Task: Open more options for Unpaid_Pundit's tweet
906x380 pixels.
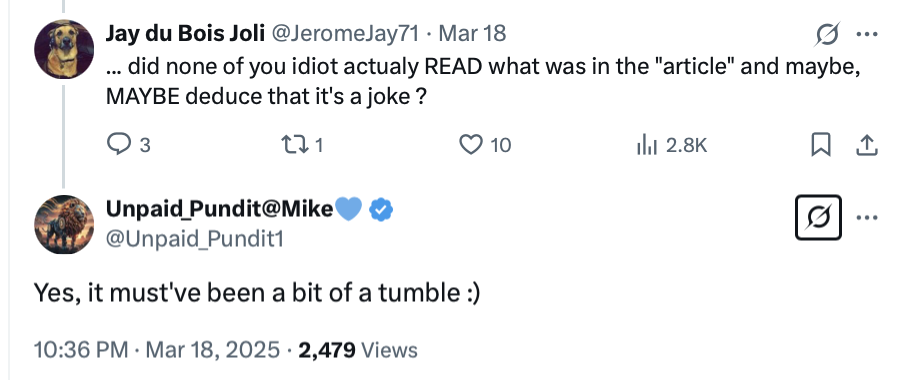Action: click(x=867, y=218)
